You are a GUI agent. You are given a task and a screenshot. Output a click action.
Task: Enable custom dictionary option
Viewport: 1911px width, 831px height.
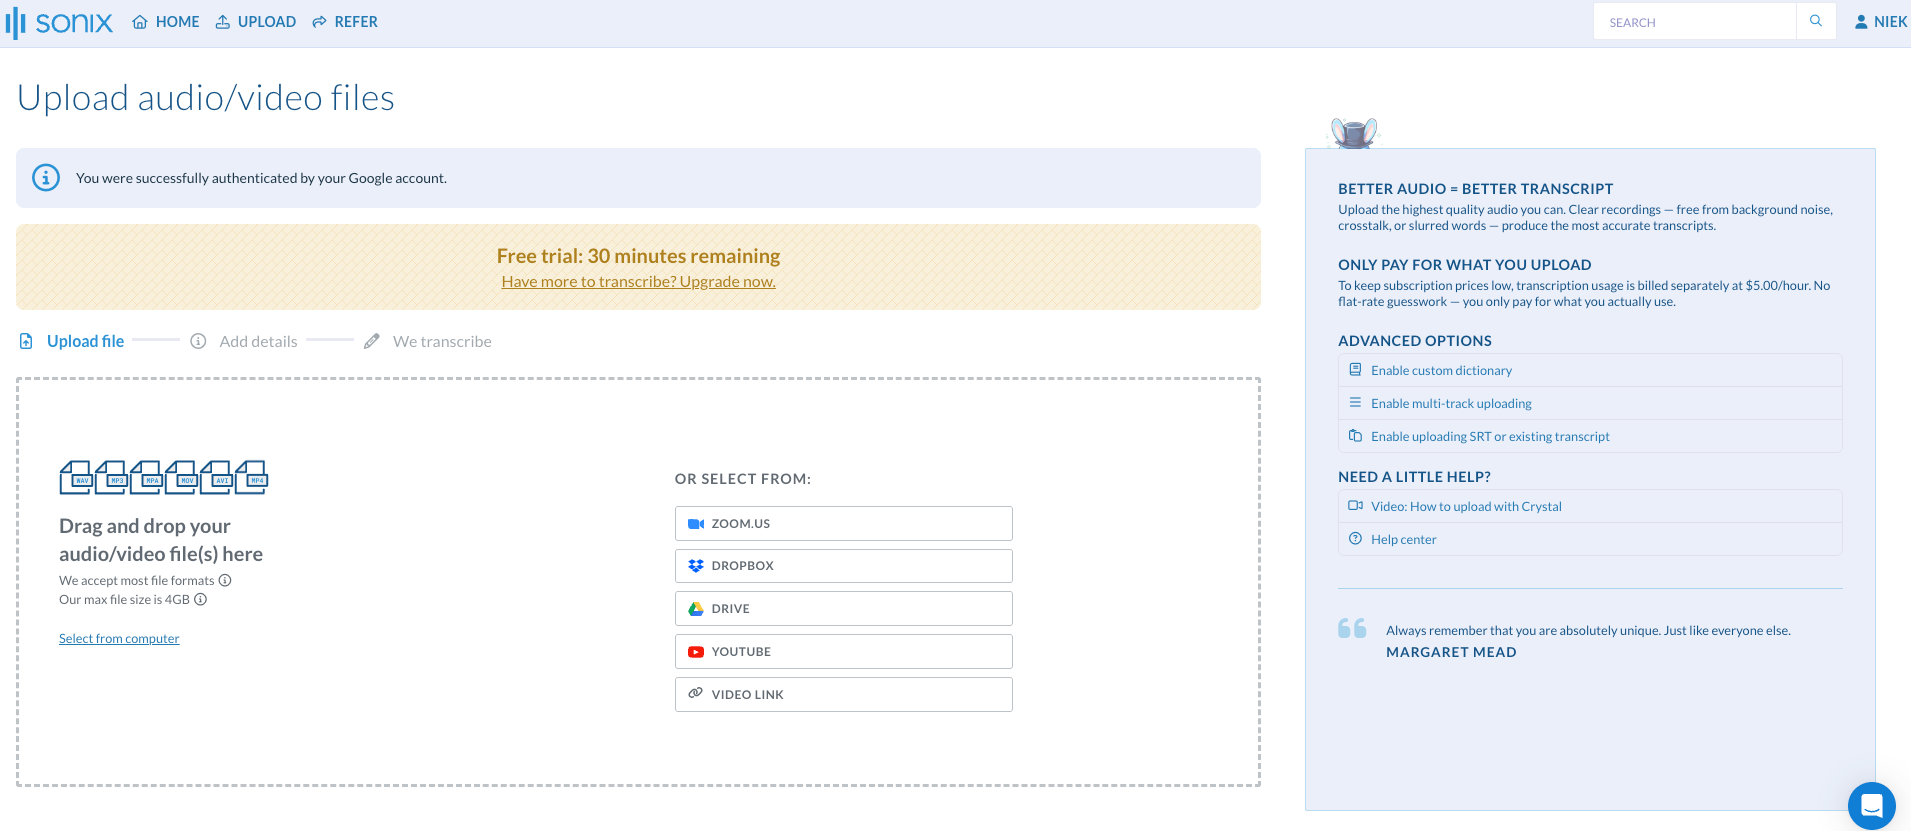tap(1441, 370)
